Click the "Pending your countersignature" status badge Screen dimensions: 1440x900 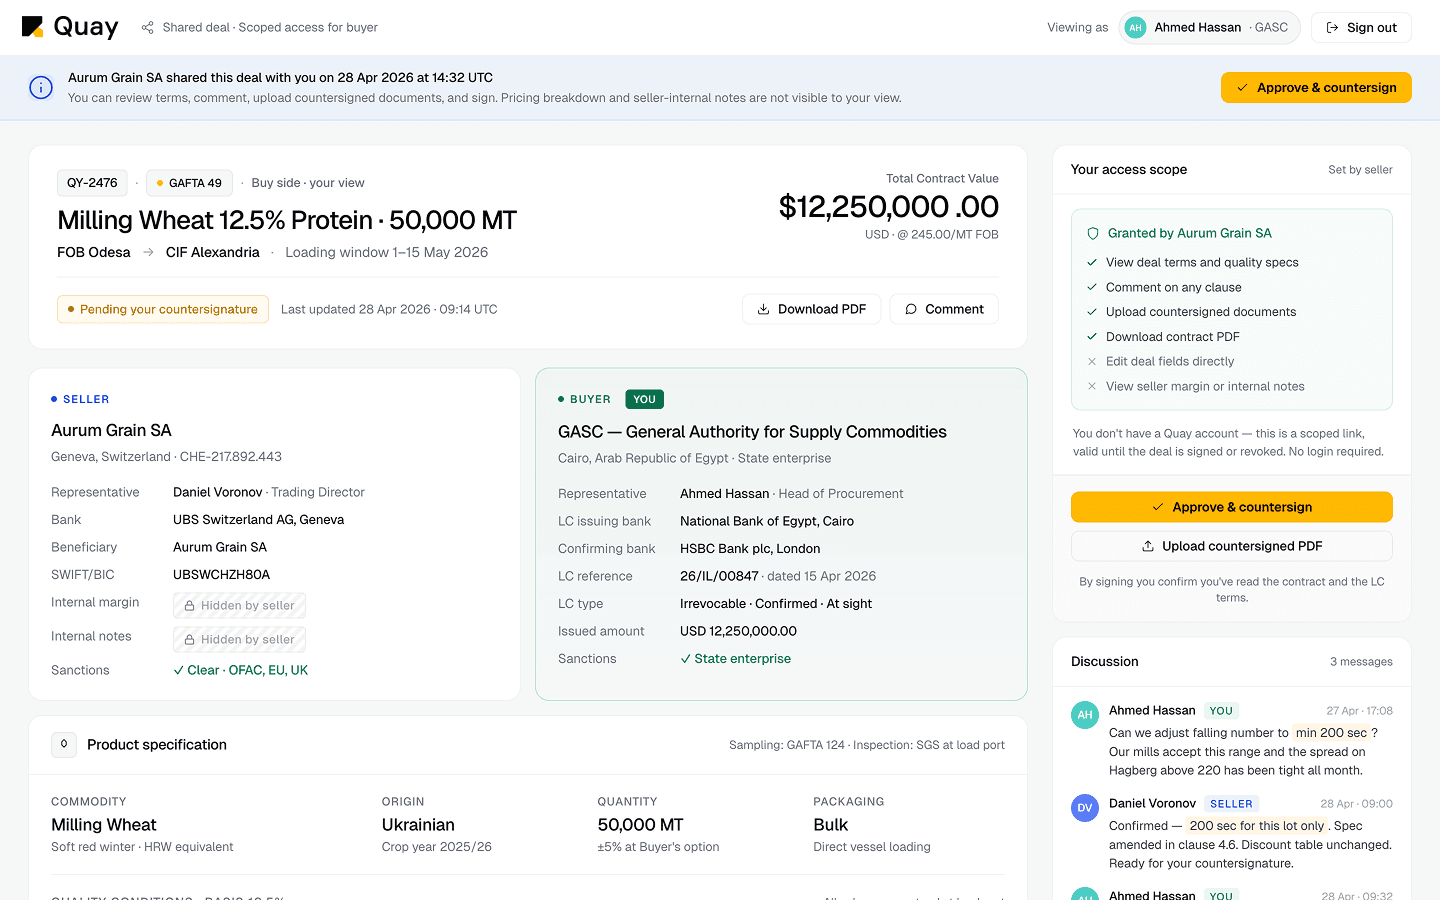(163, 309)
